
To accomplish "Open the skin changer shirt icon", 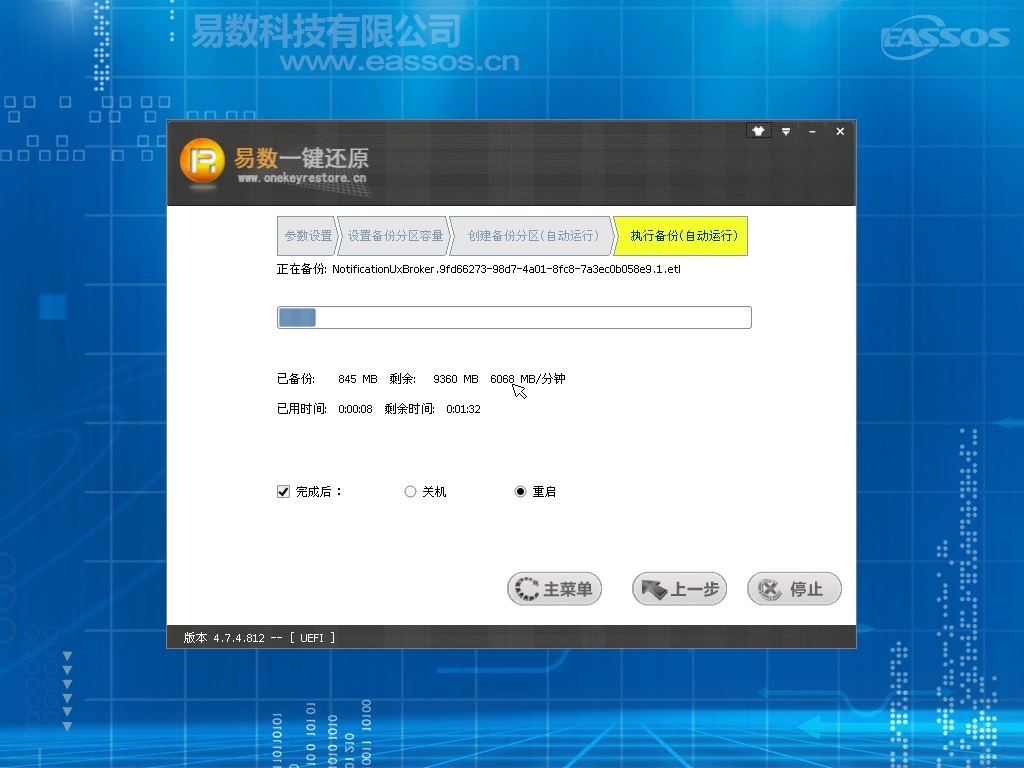I will 758,131.
